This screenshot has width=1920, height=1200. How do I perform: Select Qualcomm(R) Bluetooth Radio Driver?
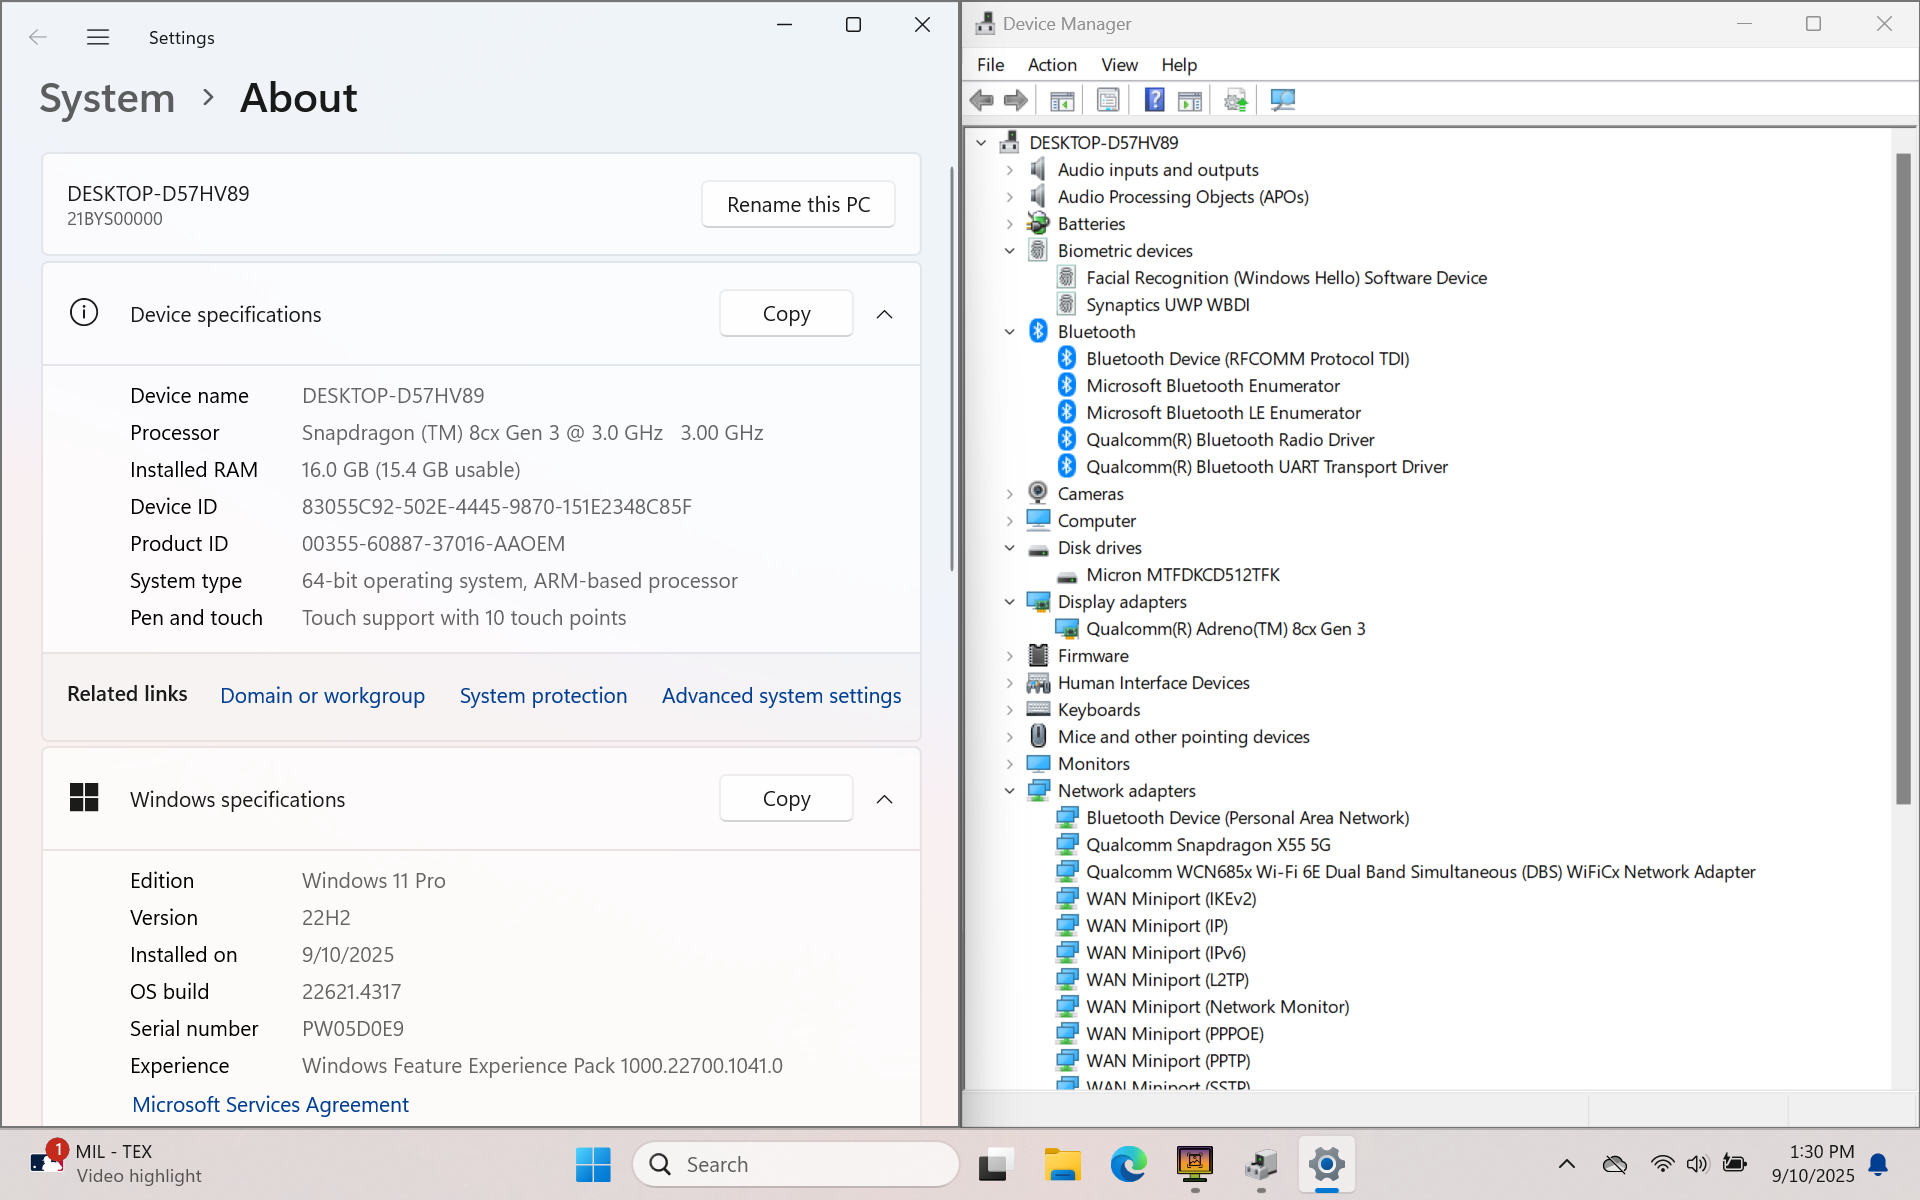1230,440
